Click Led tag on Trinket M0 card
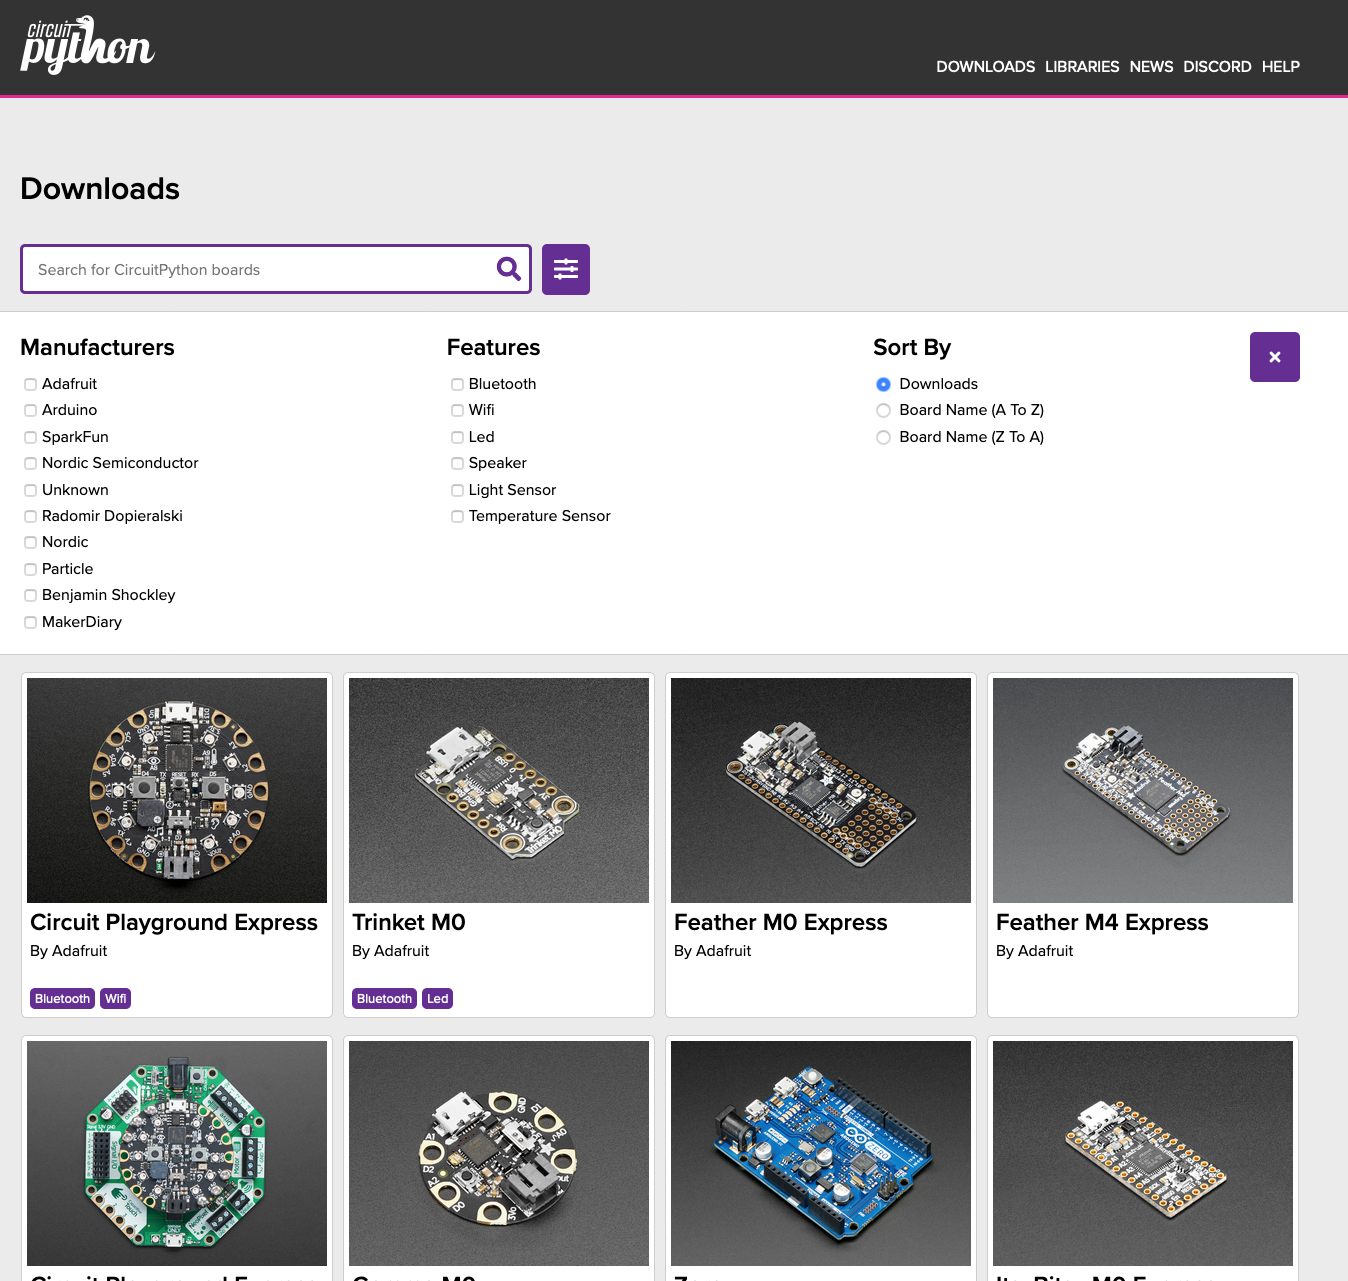Viewport: 1348px width, 1281px height. click(x=438, y=998)
